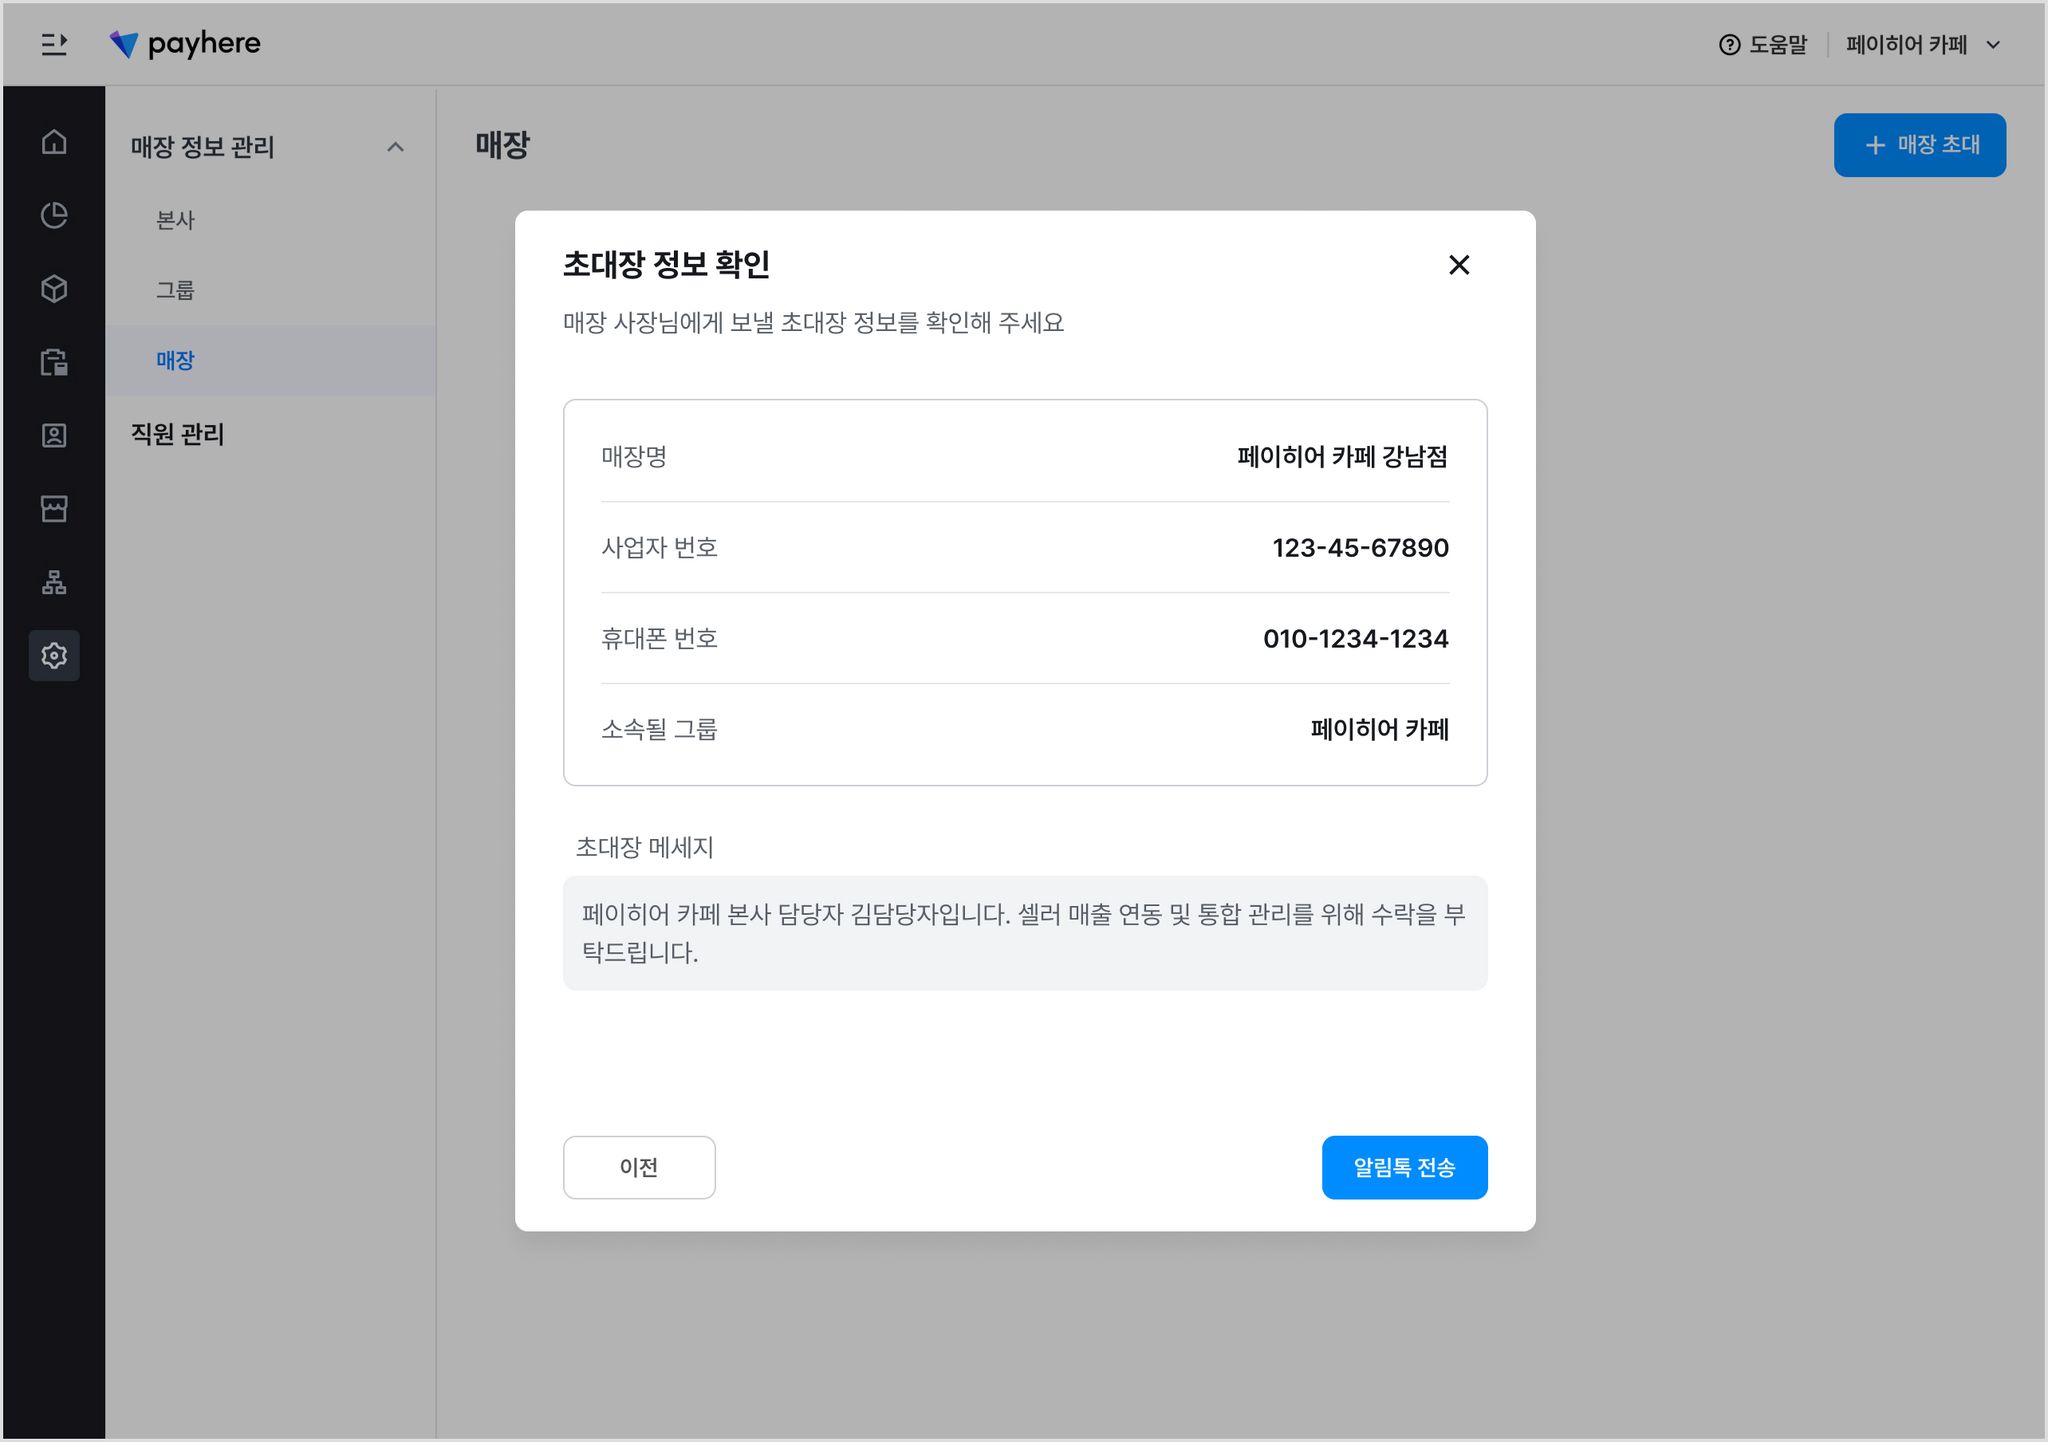
Task: Open 직원 관리 menu
Action: (x=178, y=434)
